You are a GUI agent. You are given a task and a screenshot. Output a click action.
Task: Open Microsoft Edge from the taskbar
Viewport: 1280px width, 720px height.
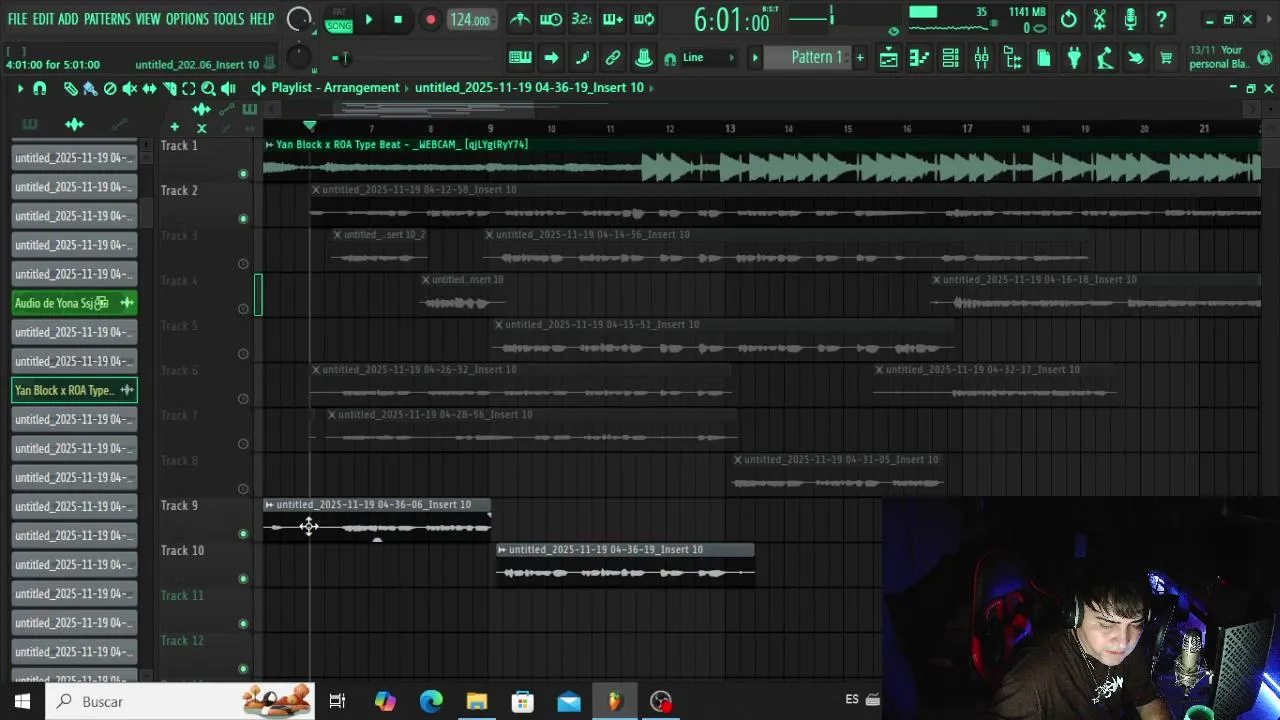pos(431,701)
